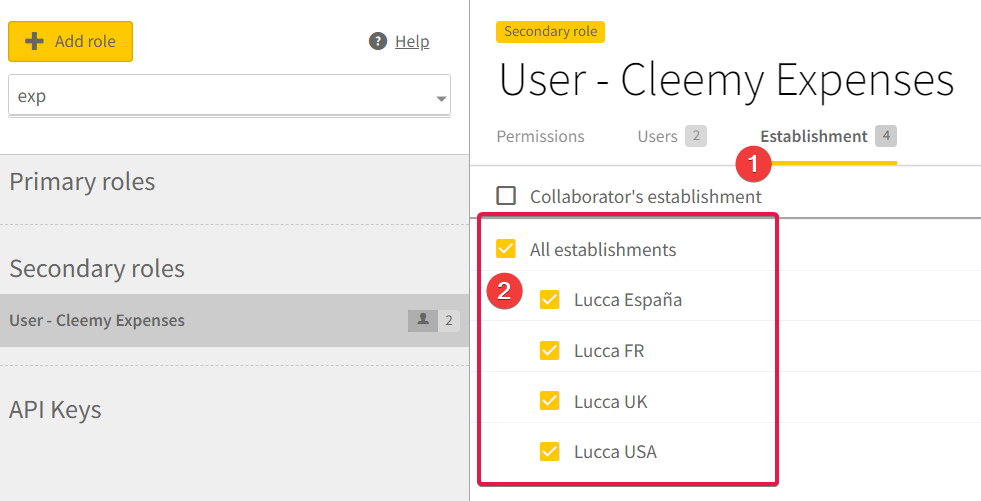This screenshot has height=501, width=981.
Task: Click the User - Cleemy Expenses page title
Action: (x=726, y=80)
